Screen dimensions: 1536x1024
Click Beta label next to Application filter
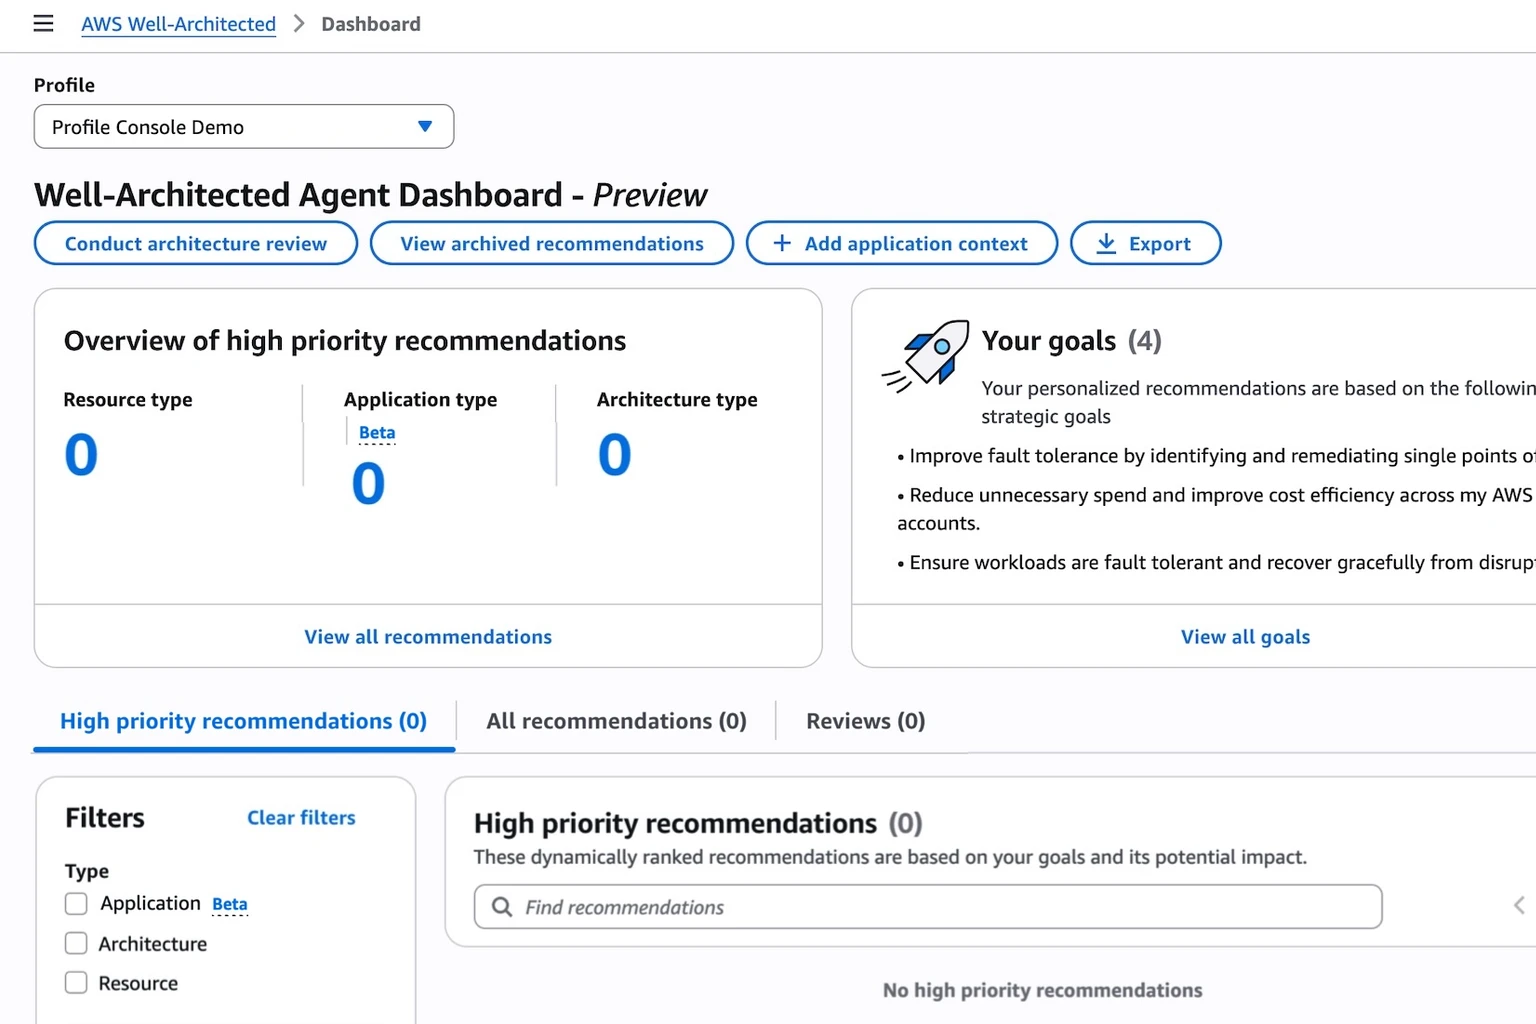coord(230,904)
